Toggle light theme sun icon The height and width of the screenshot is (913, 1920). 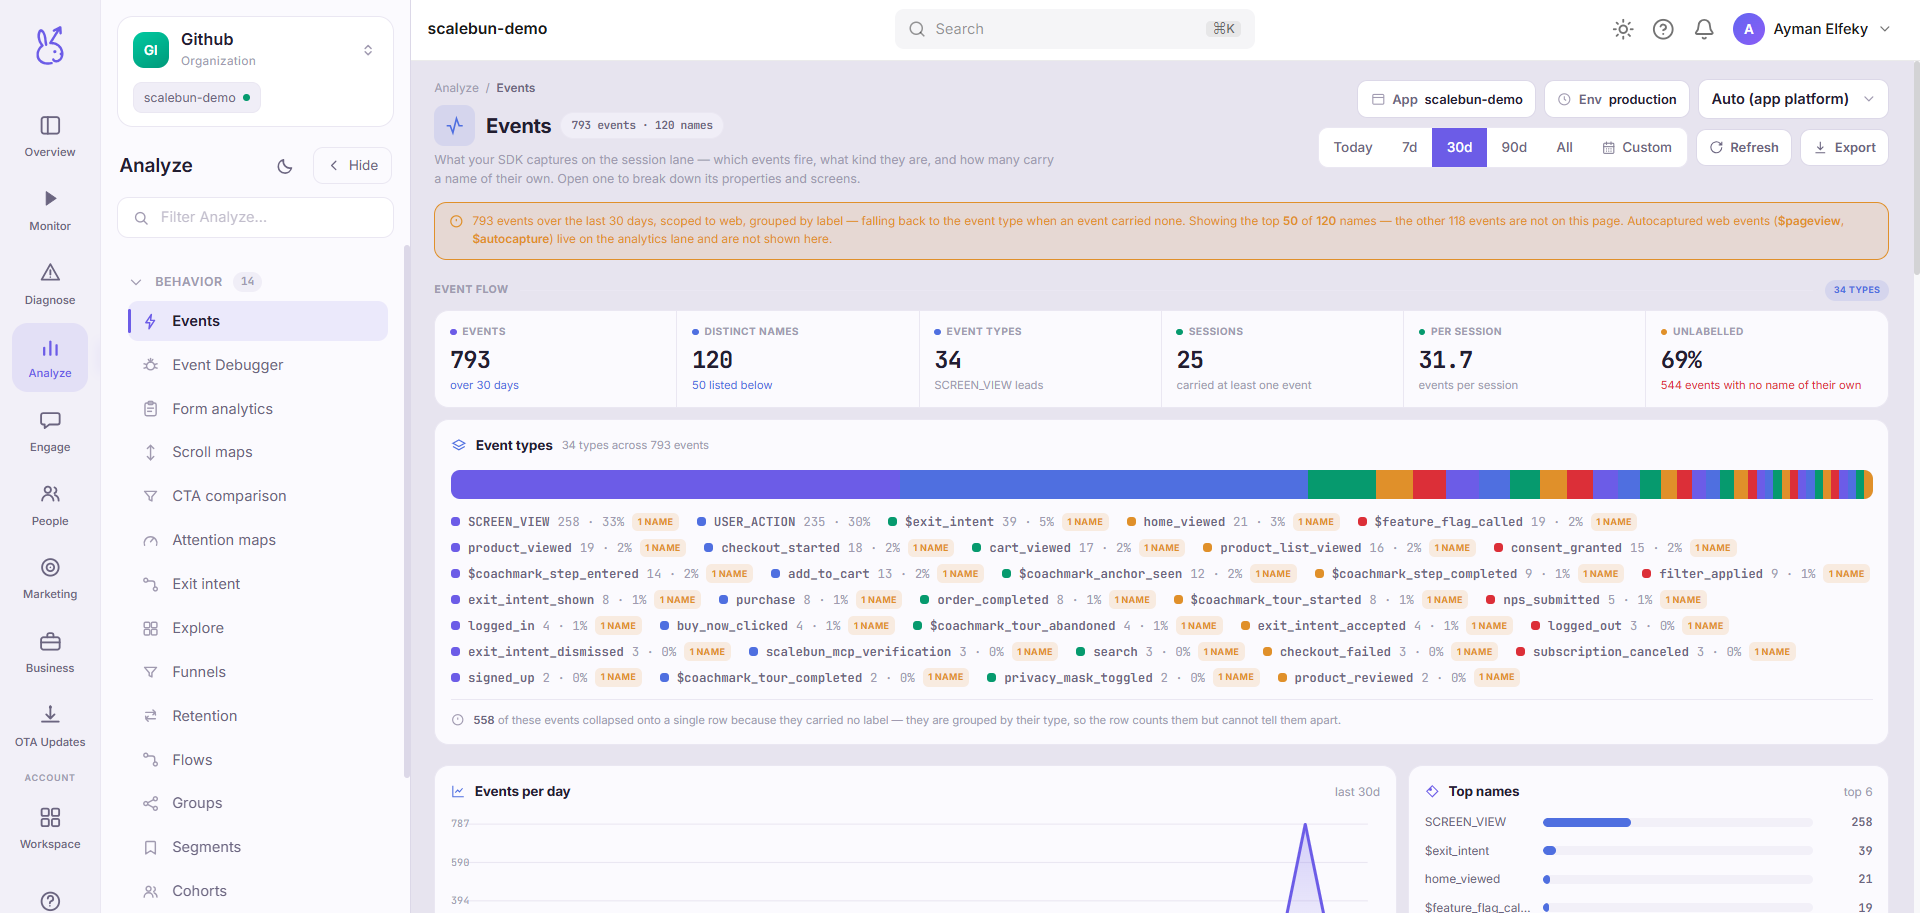click(x=1623, y=29)
